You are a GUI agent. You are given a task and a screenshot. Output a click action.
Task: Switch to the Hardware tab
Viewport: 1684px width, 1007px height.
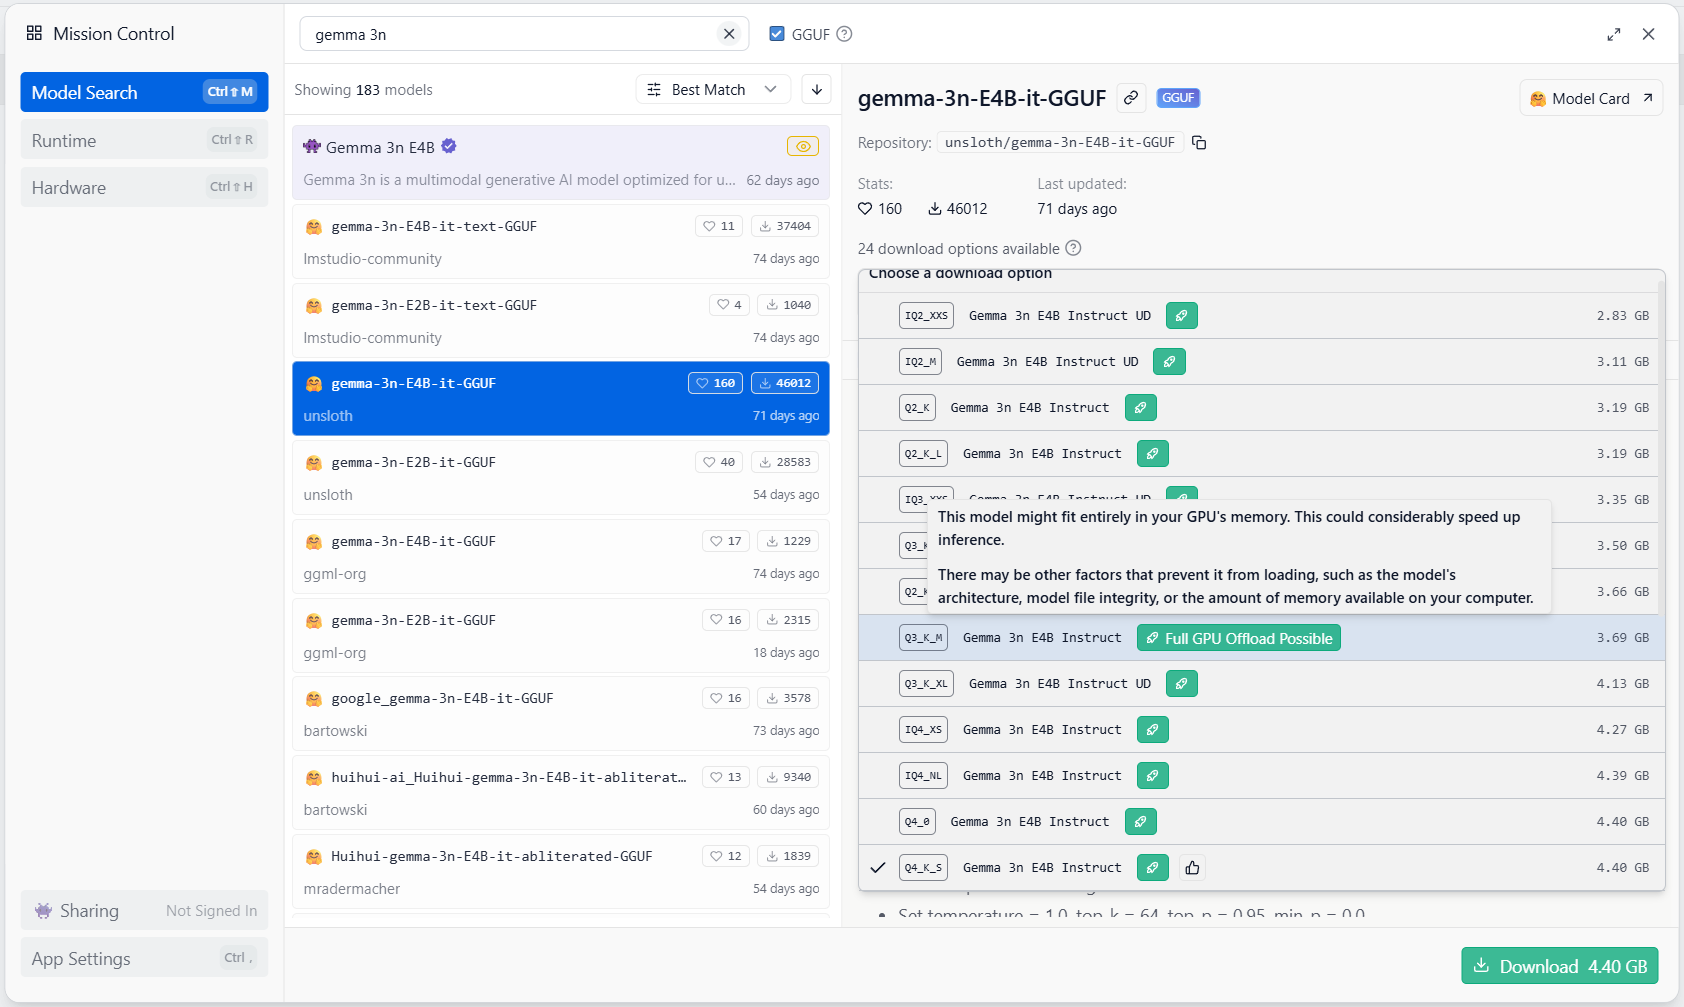[x=144, y=187]
